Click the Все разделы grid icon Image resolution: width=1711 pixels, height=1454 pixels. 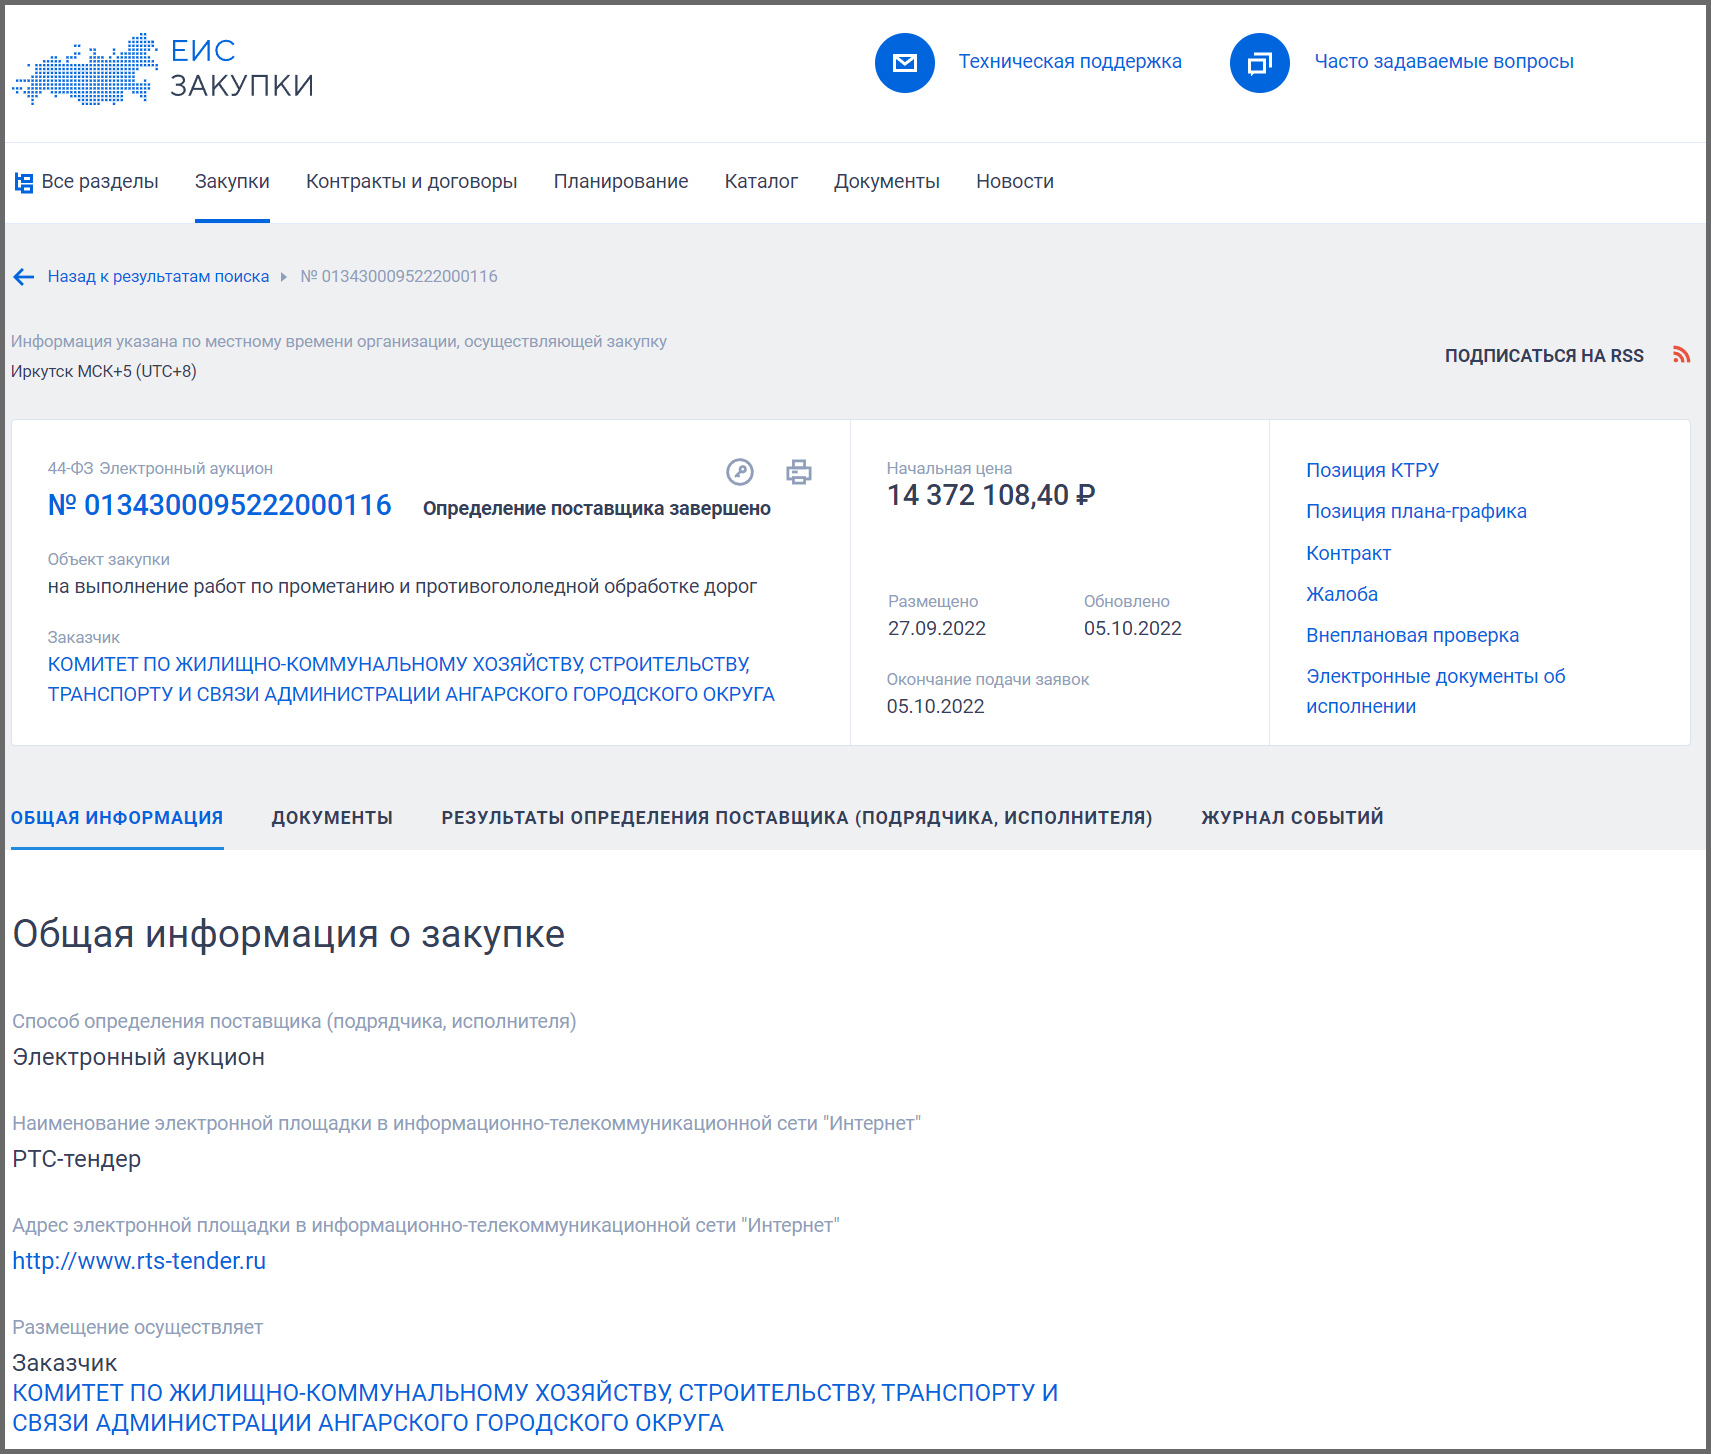pos(24,183)
